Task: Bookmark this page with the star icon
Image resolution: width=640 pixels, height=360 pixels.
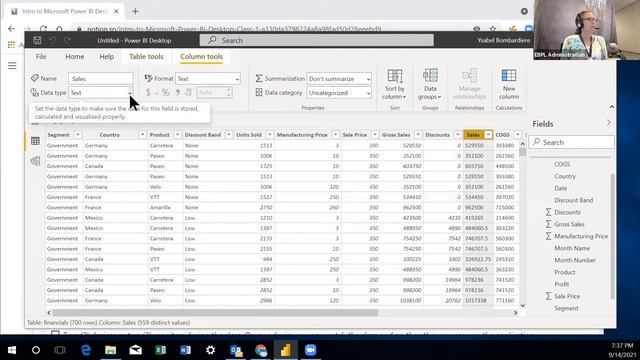Action: [x=493, y=29]
